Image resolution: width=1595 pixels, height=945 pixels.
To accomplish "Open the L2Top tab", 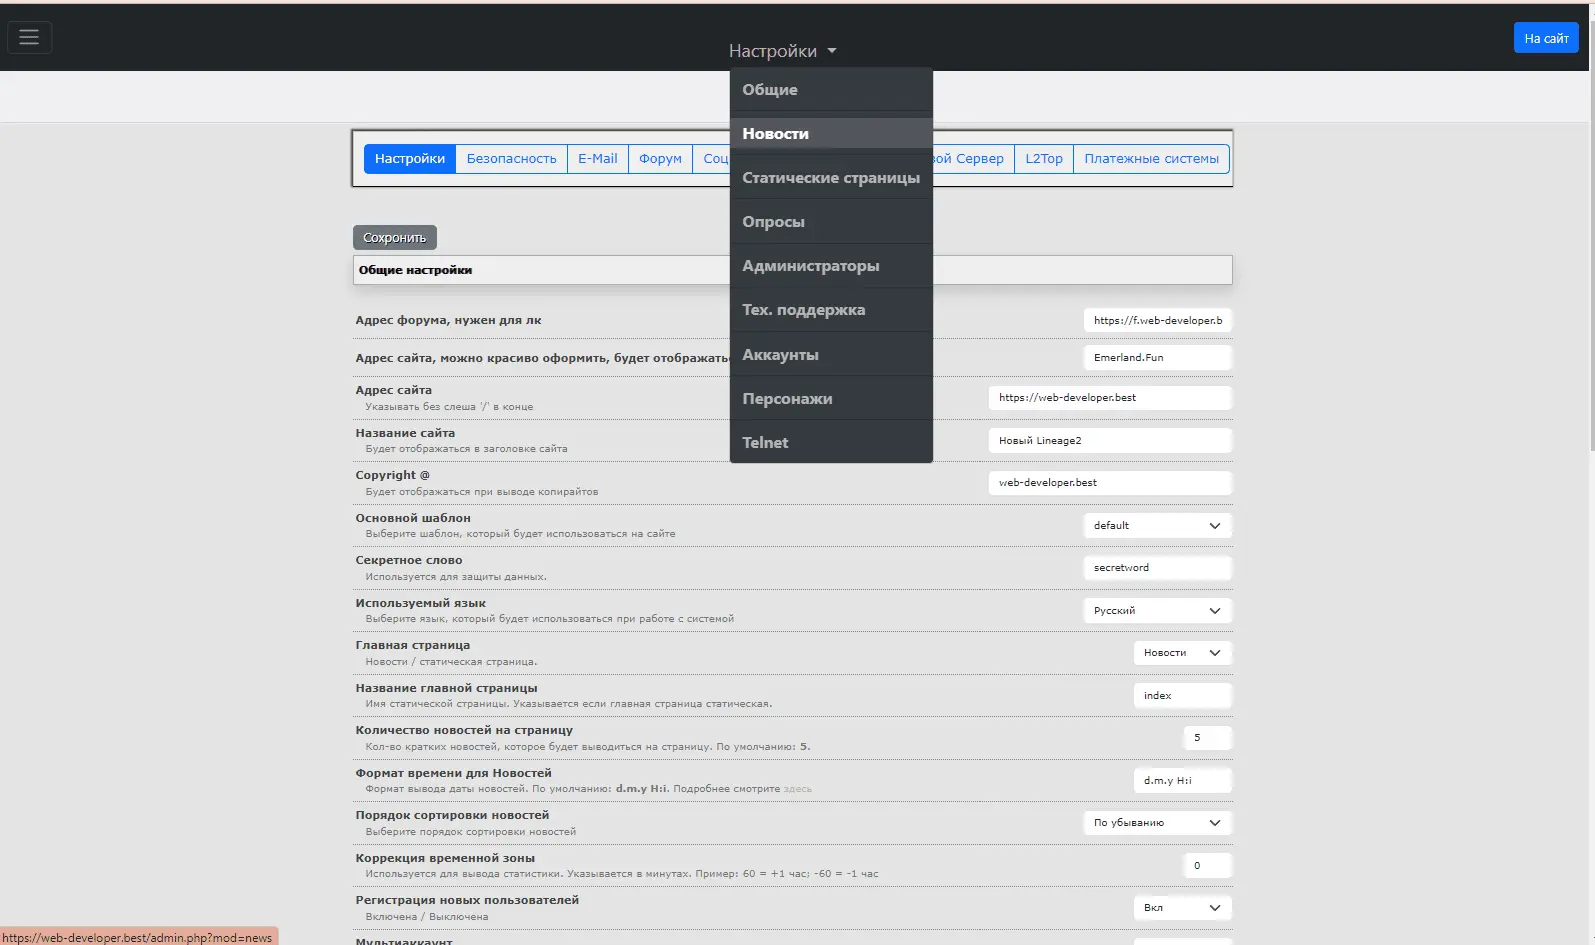I will point(1044,159).
